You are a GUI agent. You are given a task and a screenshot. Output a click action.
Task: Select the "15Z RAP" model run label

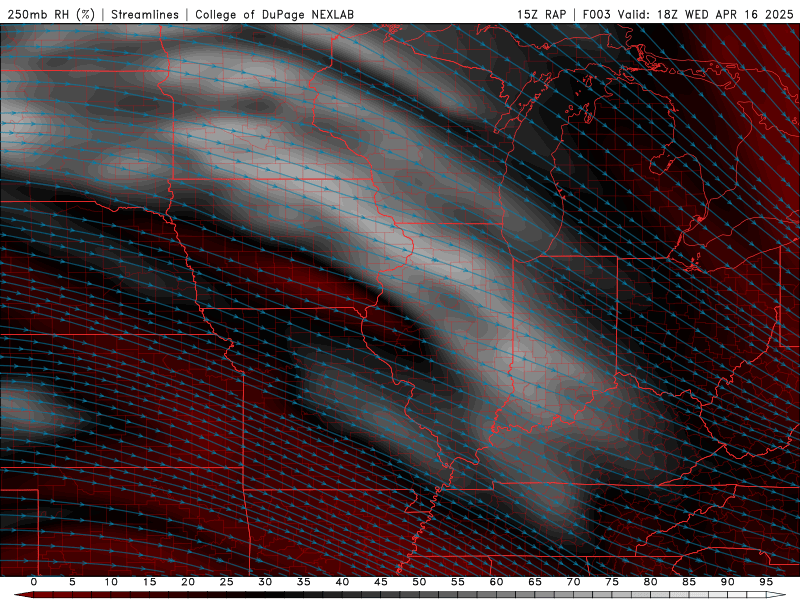[541, 14]
